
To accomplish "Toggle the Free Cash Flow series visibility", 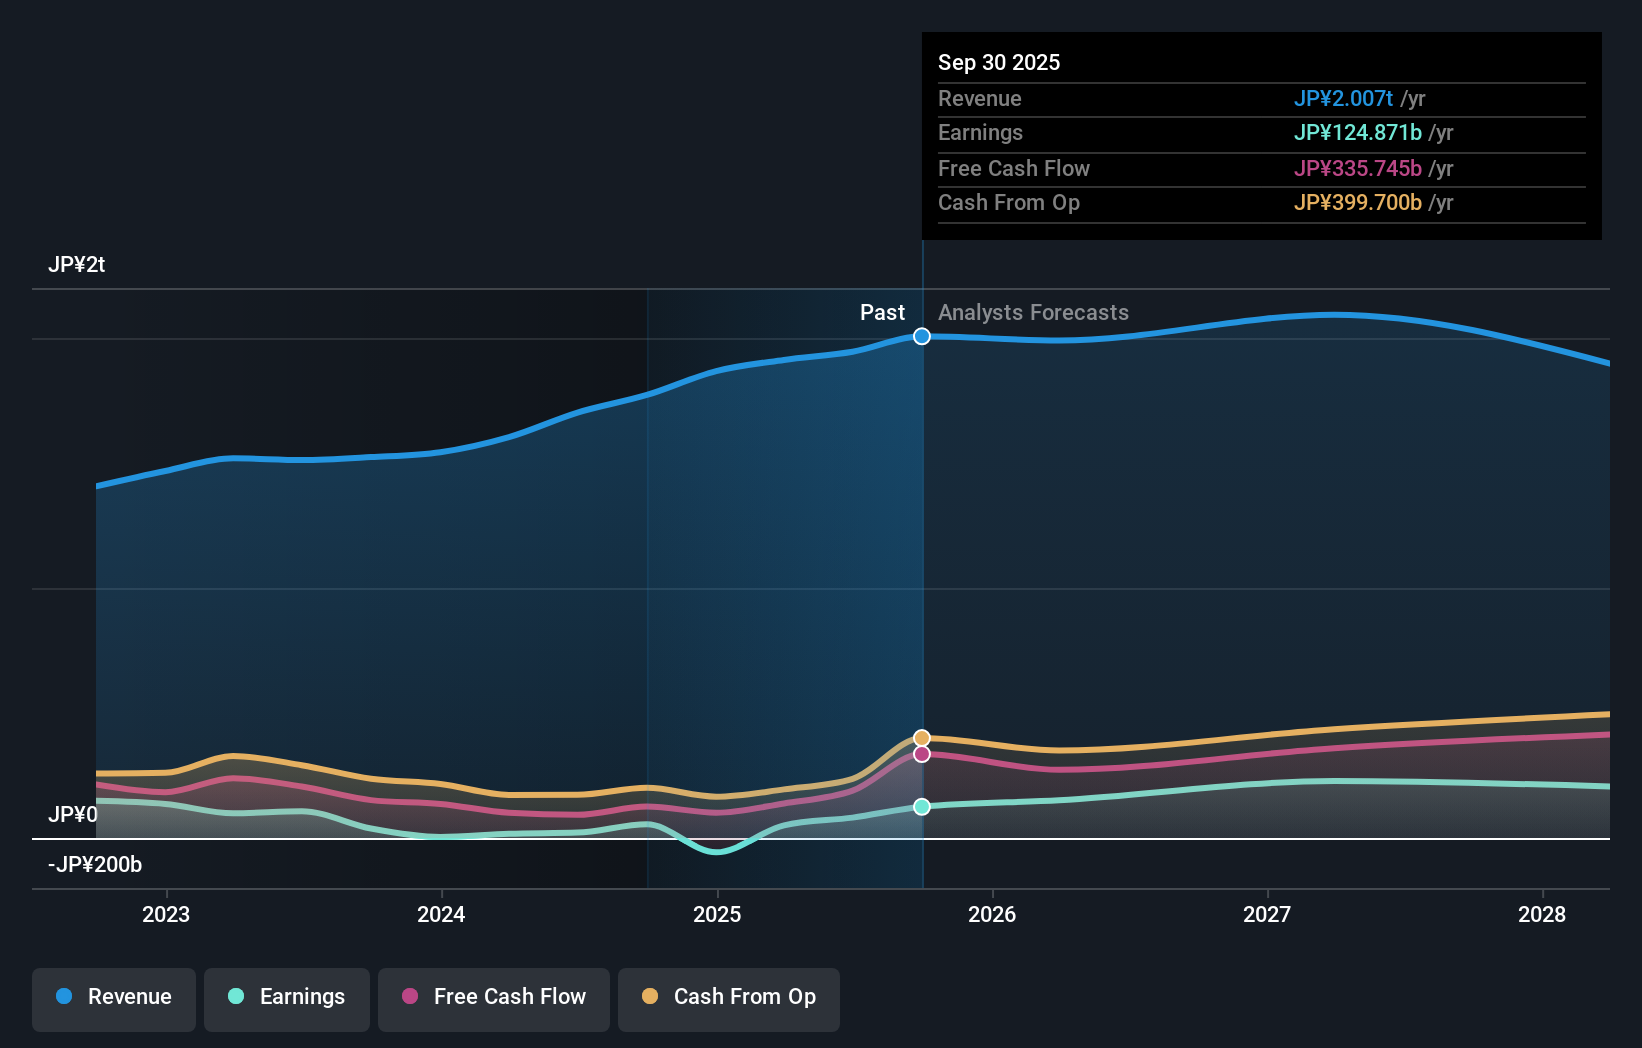I will [x=493, y=999].
